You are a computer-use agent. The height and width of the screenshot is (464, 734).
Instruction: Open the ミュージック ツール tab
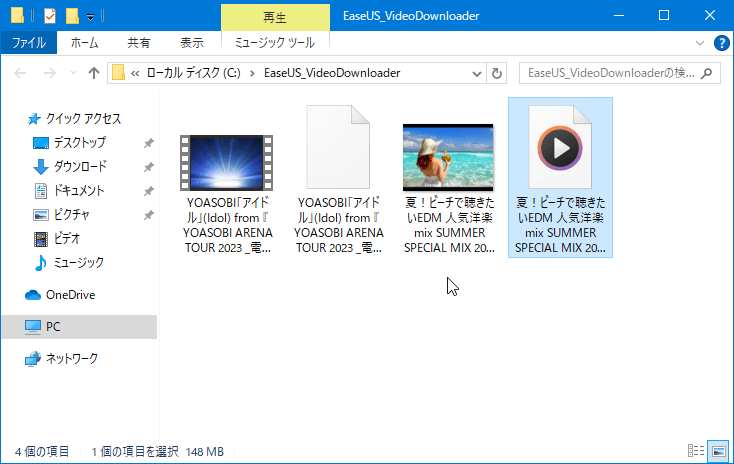point(274,43)
